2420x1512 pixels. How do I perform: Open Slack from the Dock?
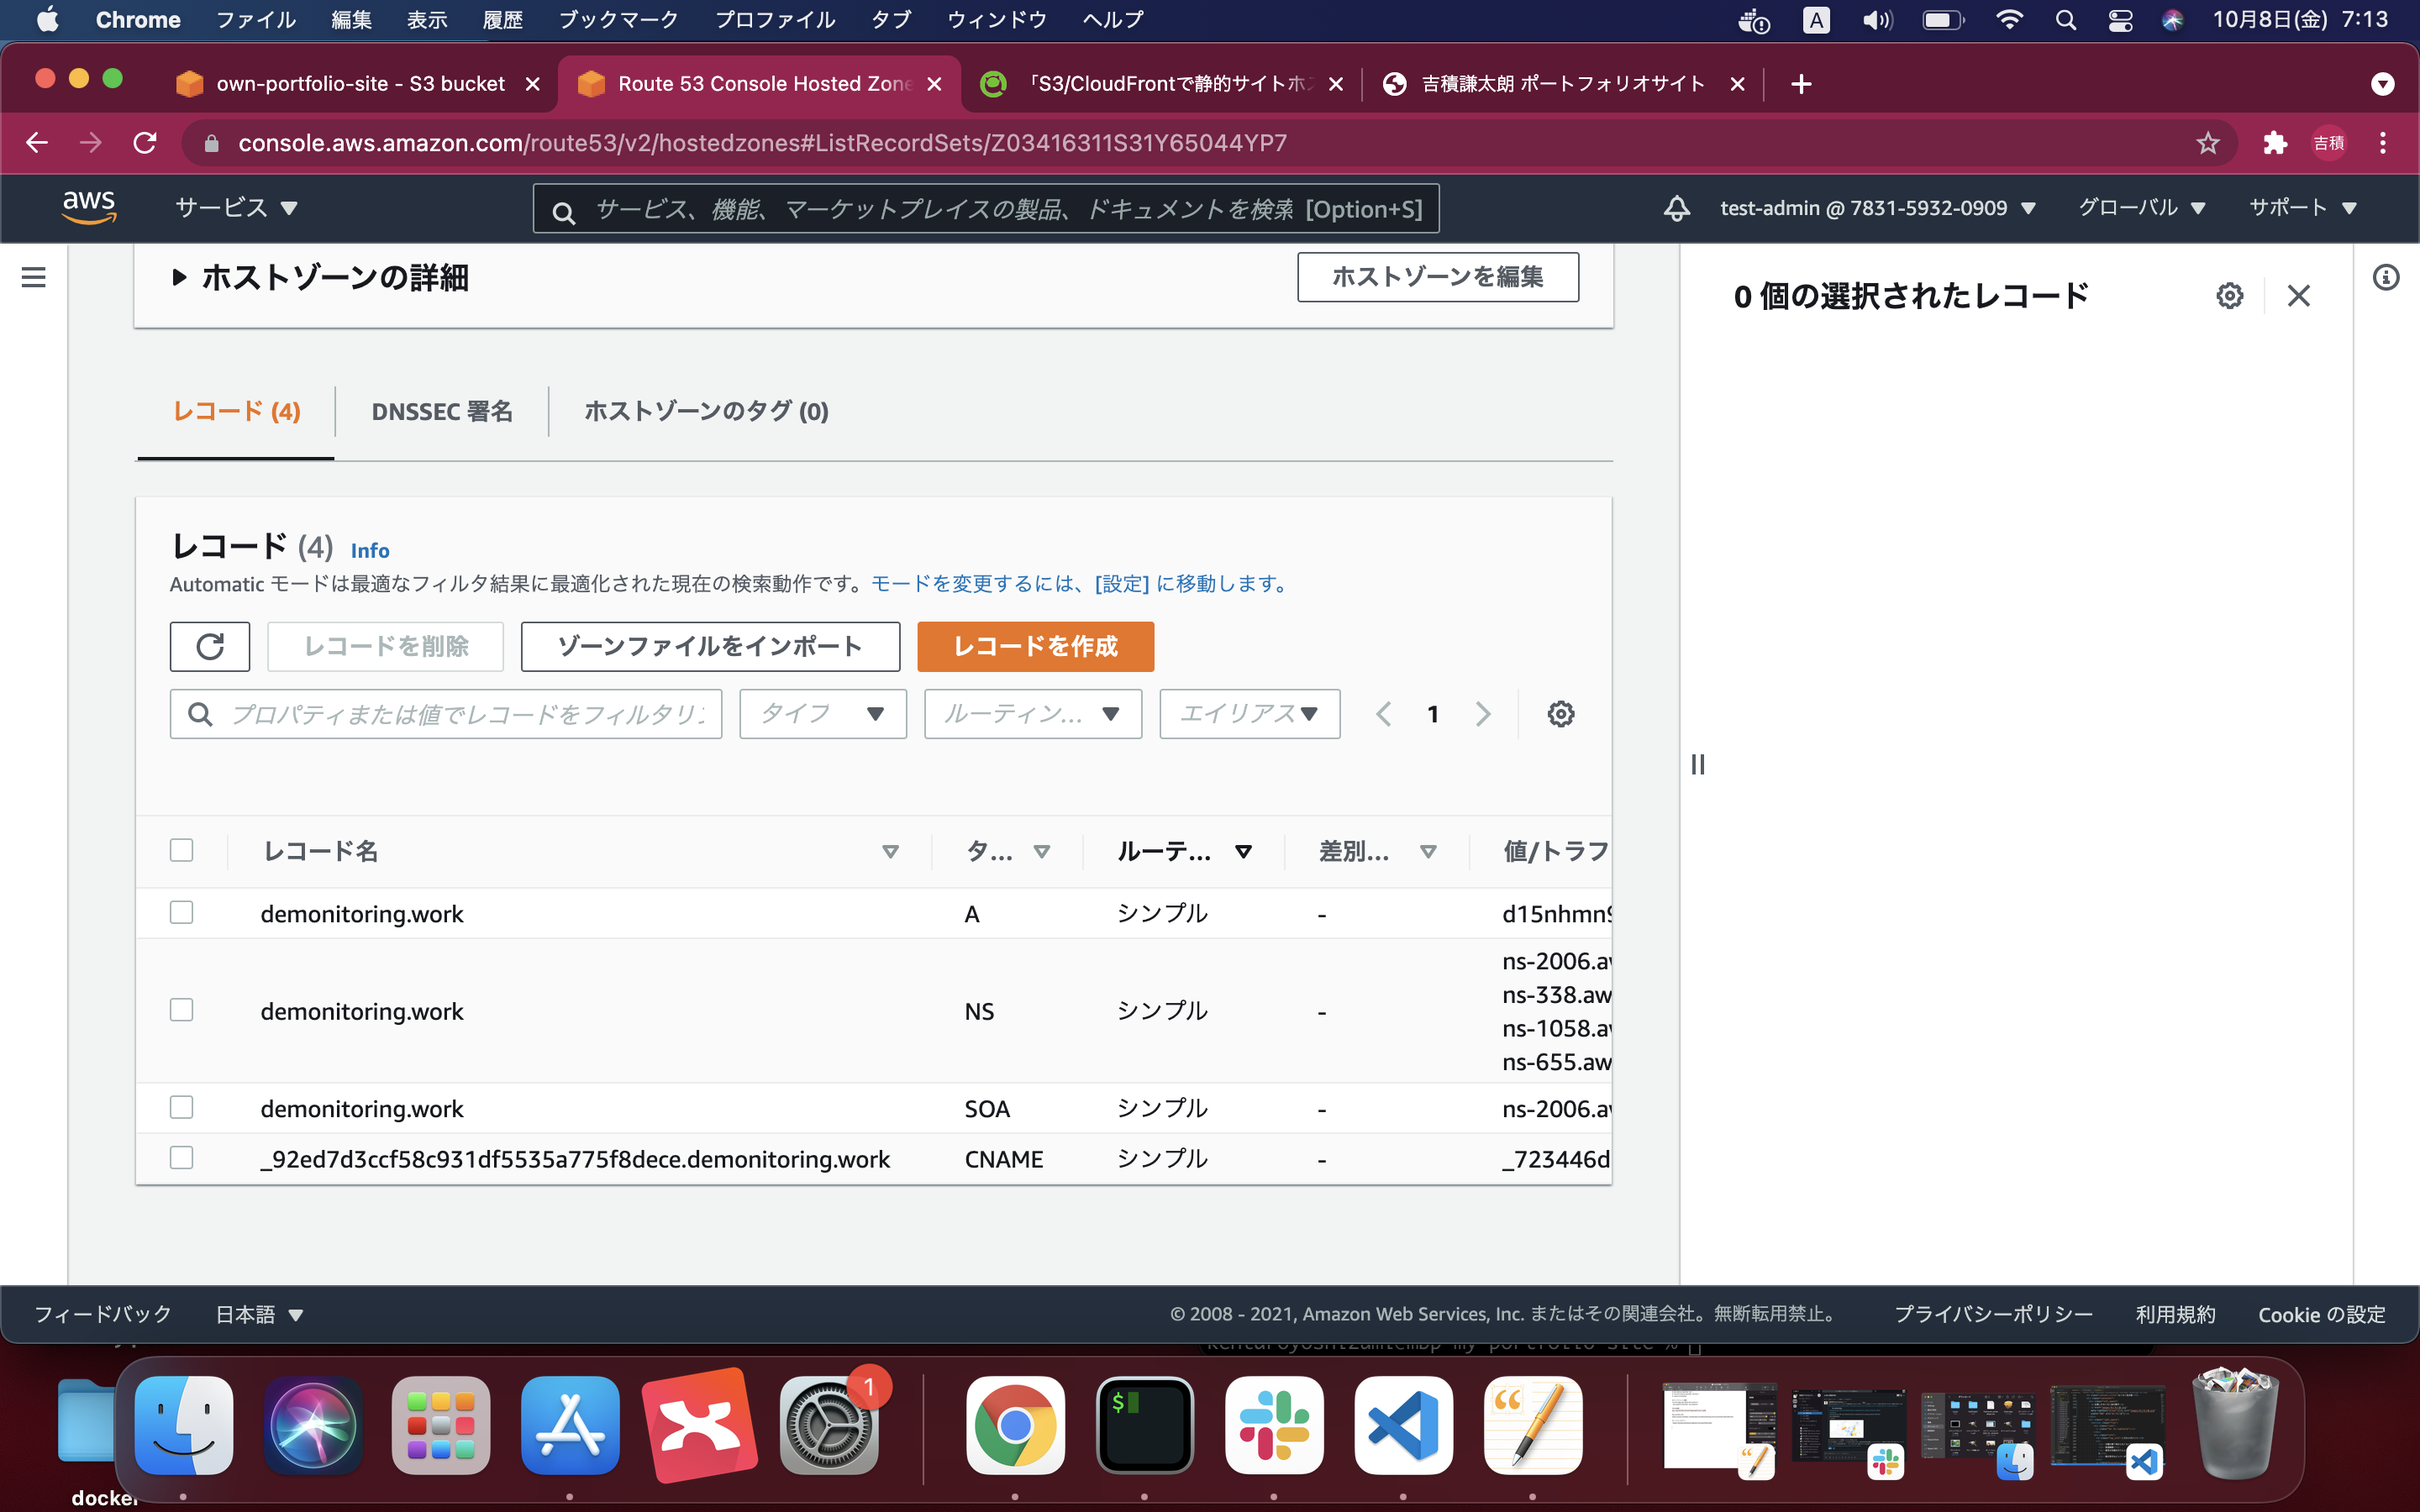1274,1424
